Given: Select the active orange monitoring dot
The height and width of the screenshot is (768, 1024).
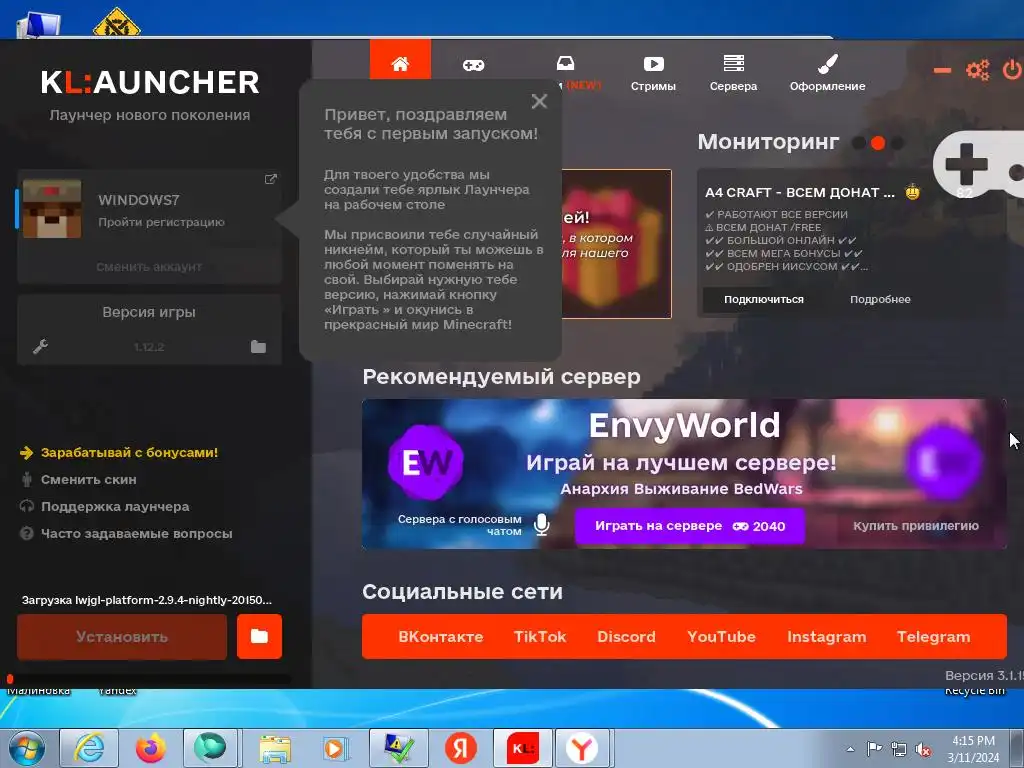Looking at the screenshot, I should pos(878,142).
